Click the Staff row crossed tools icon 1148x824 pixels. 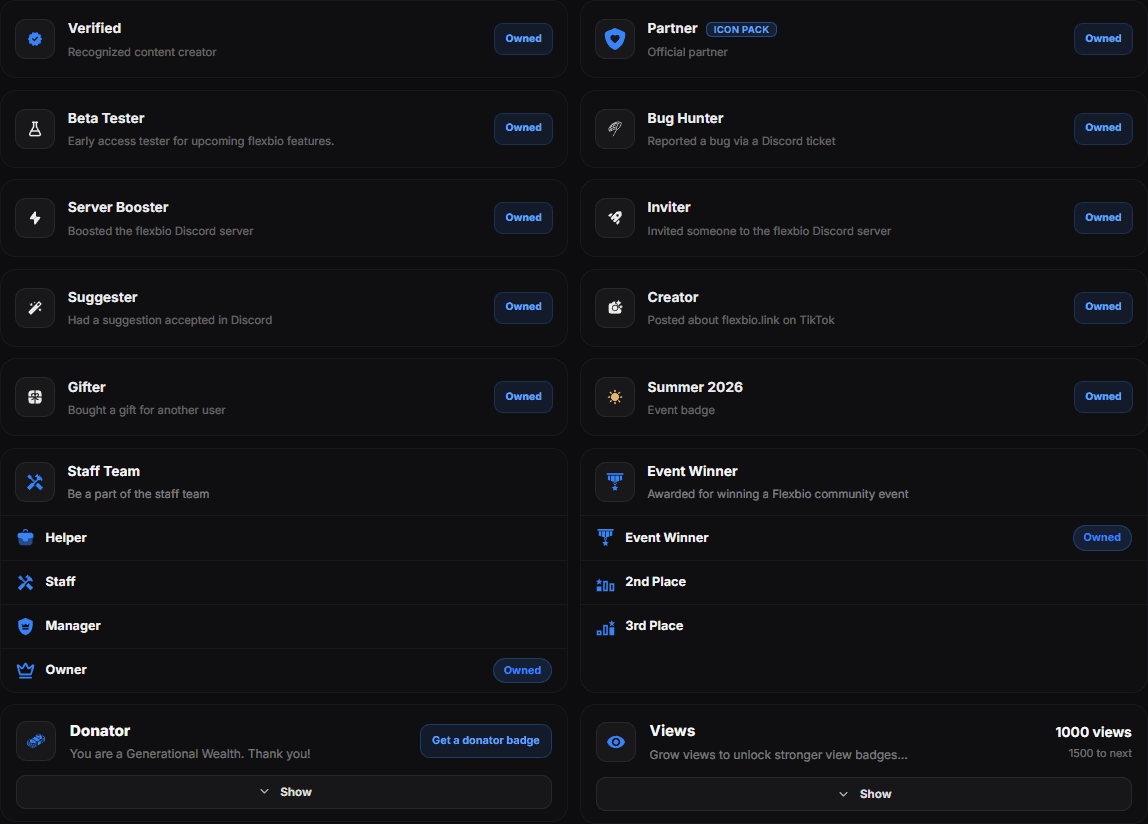pos(26,582)
